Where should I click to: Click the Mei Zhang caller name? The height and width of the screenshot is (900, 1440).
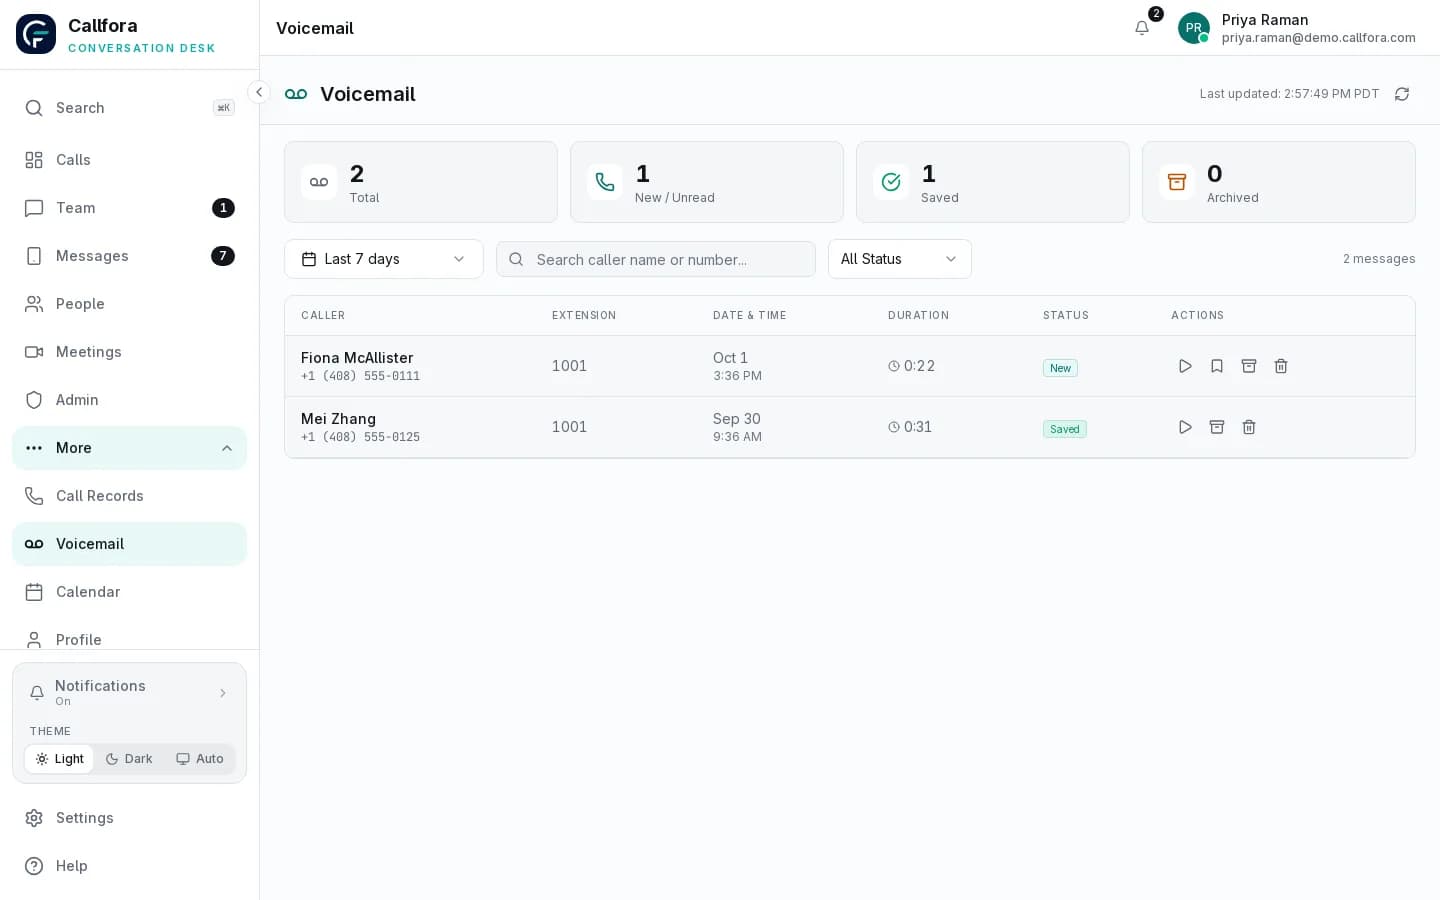[338, 419]
